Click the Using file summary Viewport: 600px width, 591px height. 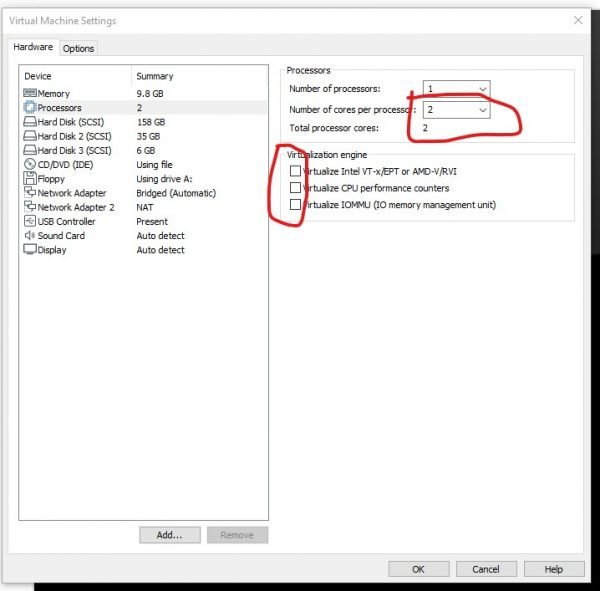pyautogui.click(x=155, y=165)
